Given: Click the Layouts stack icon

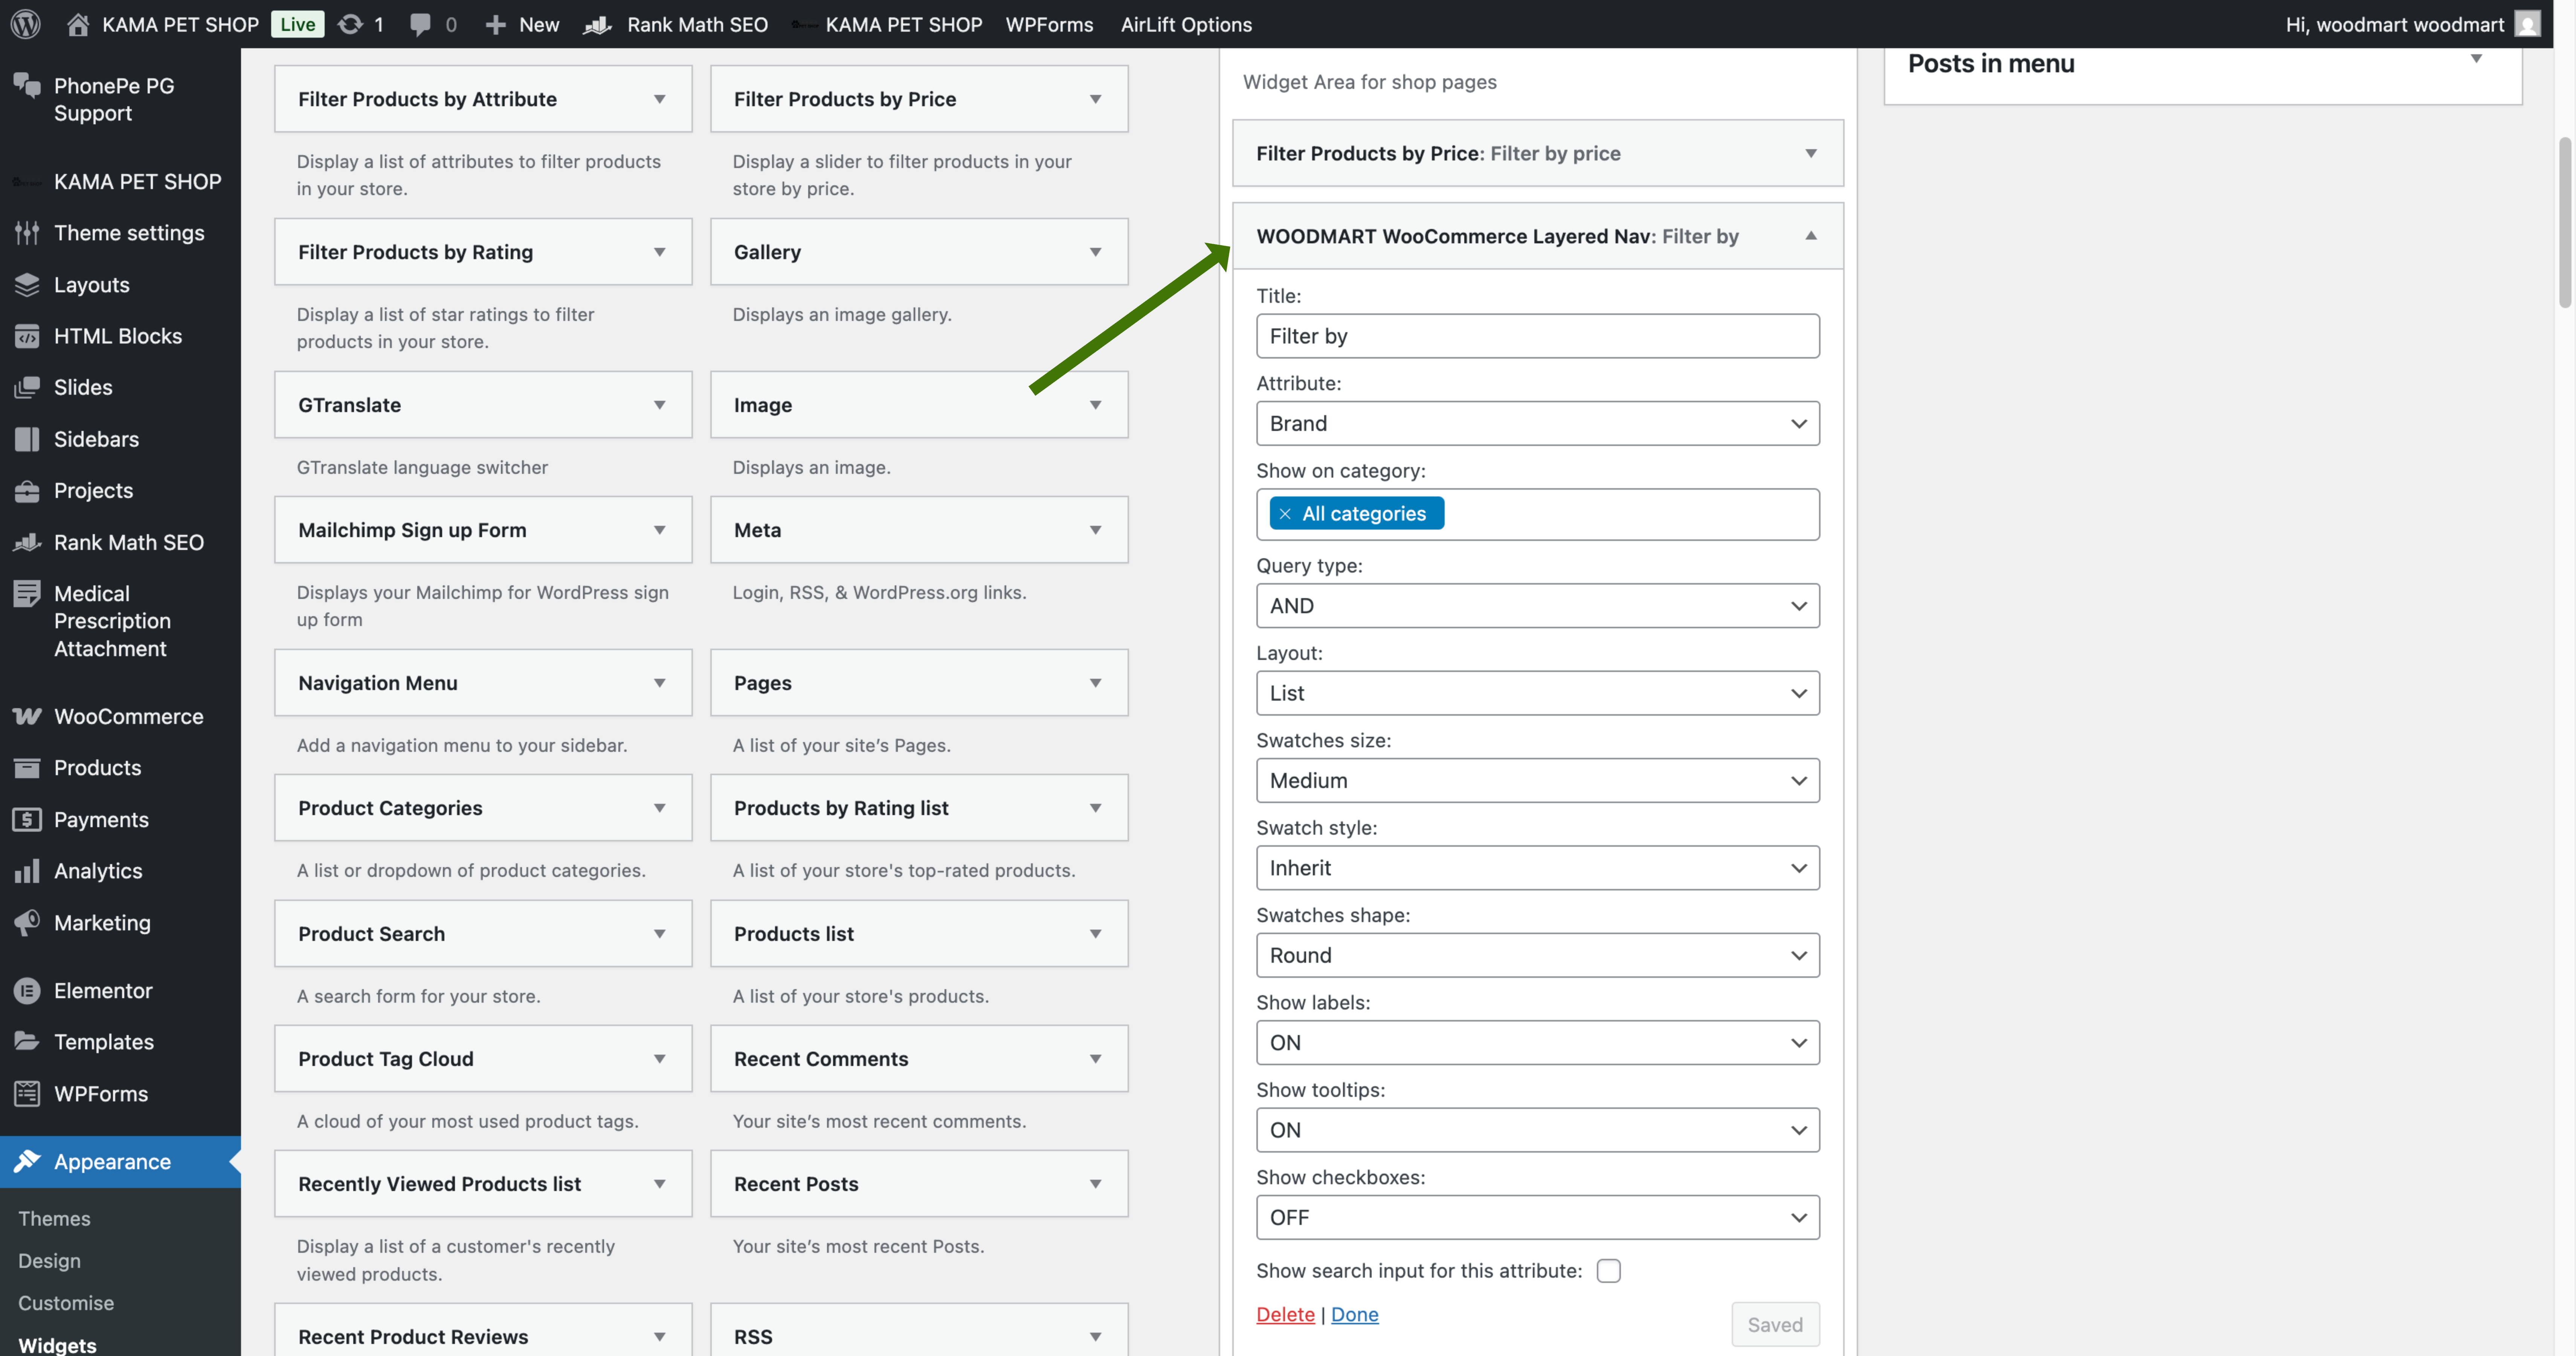Looking at the screenshot, I should pyautogui.click(x=27, y=285).
